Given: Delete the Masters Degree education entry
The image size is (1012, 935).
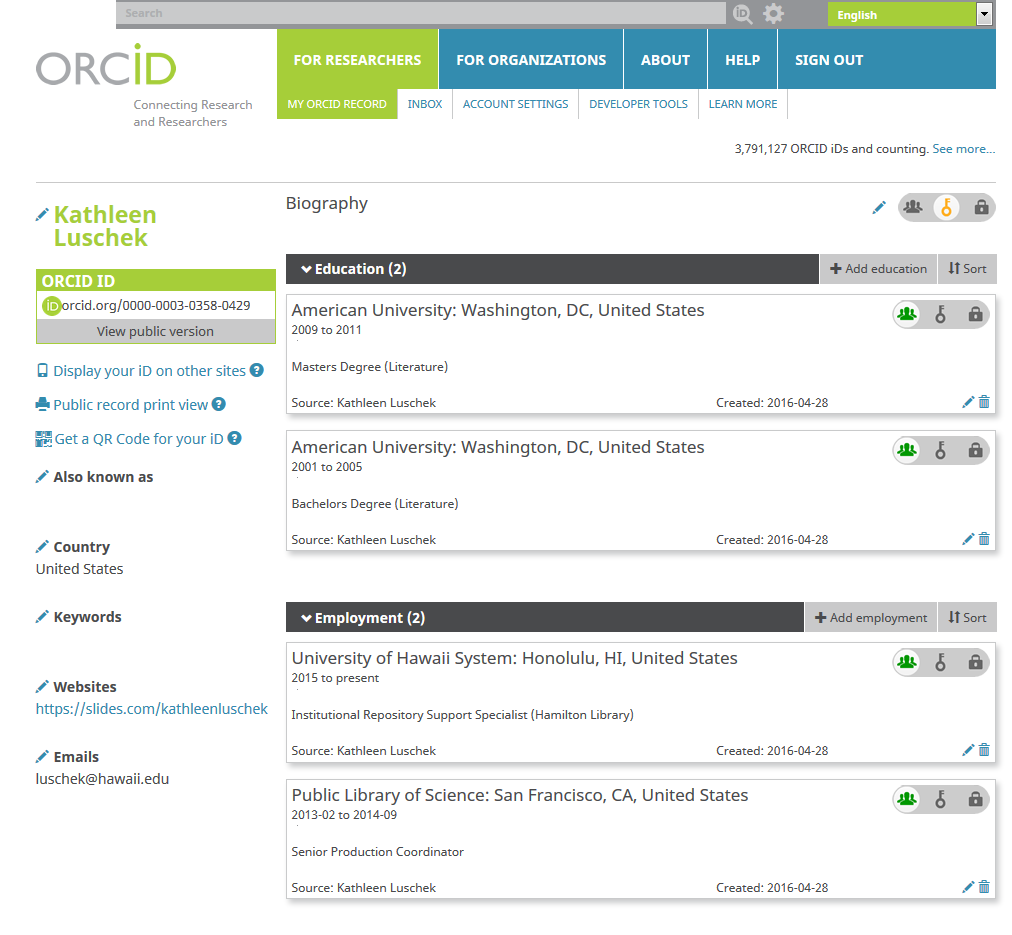Looking at the screenshot, I should coord(984,403).
